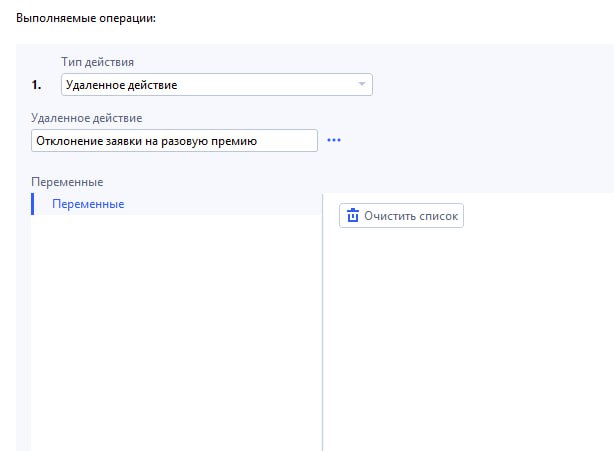Open the Тип действия dropdown arrow

pos(361,85)
